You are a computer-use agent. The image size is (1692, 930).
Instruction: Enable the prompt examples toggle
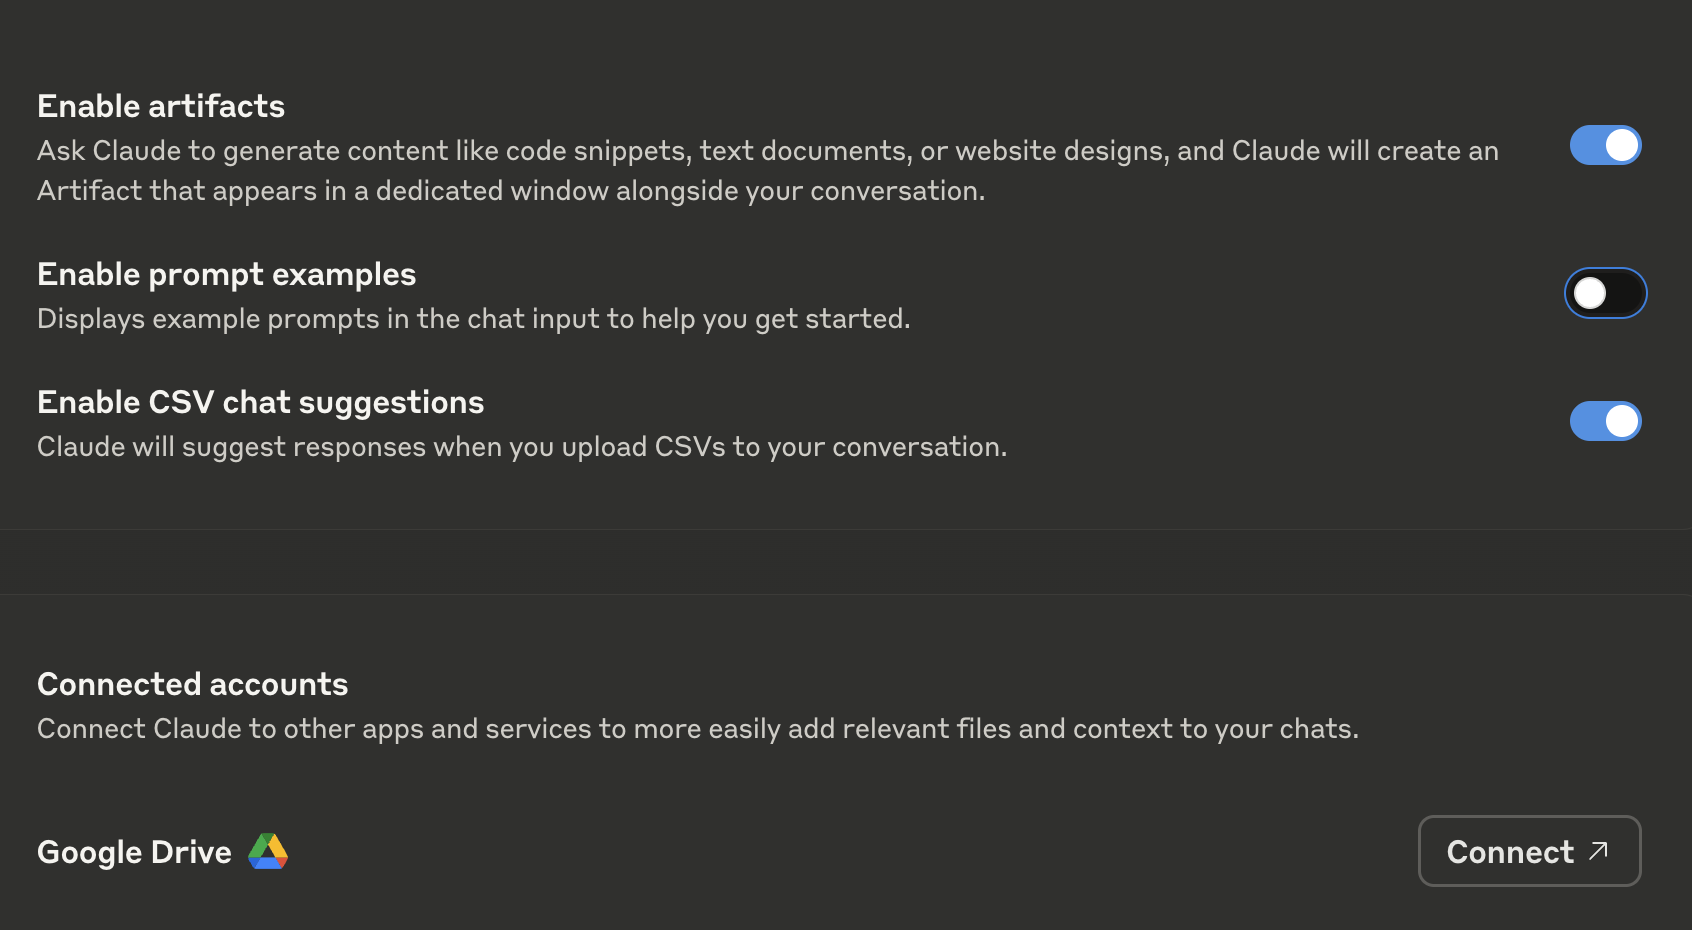[x=1605, y=294]
